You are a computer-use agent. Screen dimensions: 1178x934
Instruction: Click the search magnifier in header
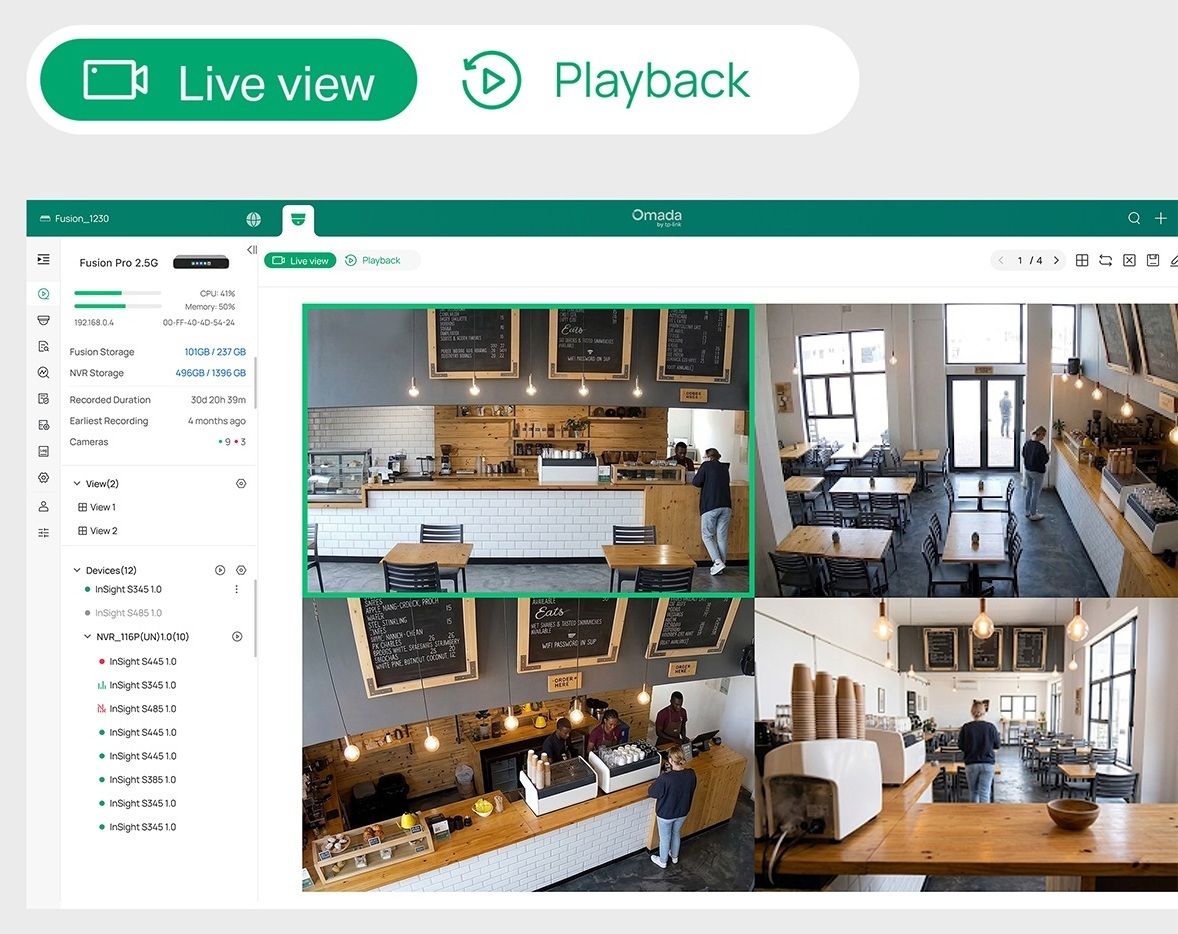[1134, 218]
